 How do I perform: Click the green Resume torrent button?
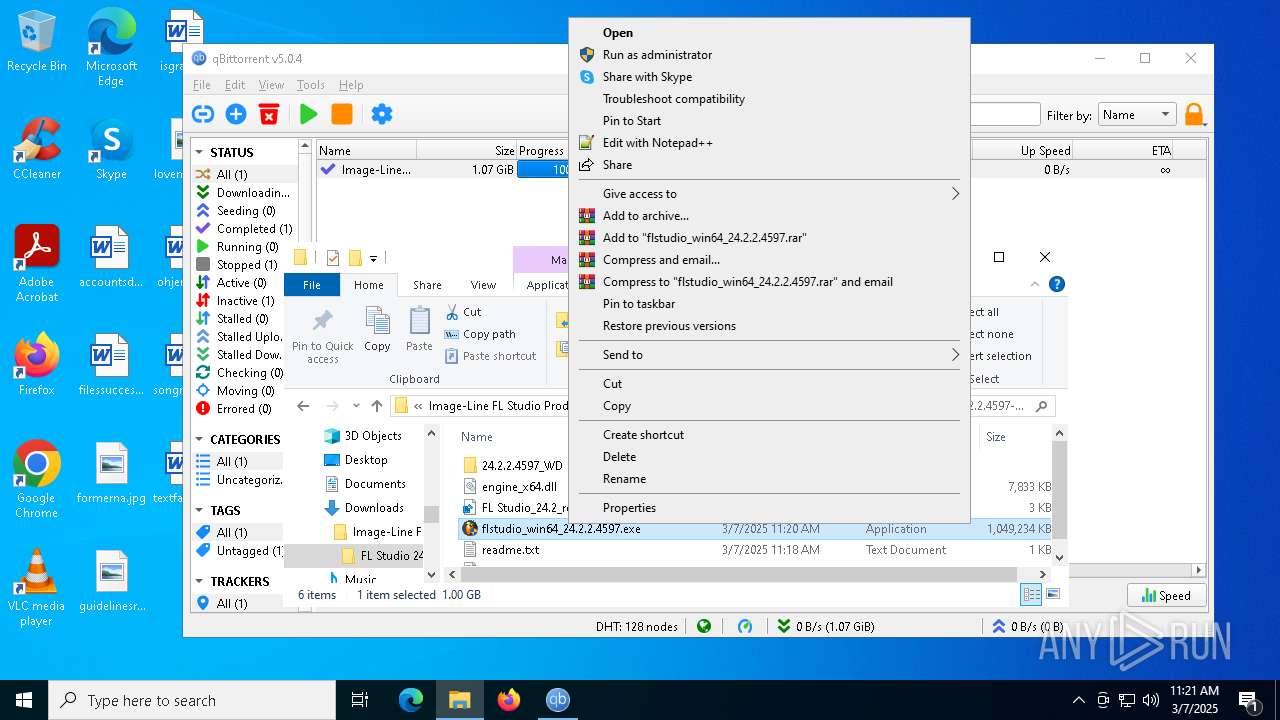(309, 114)
